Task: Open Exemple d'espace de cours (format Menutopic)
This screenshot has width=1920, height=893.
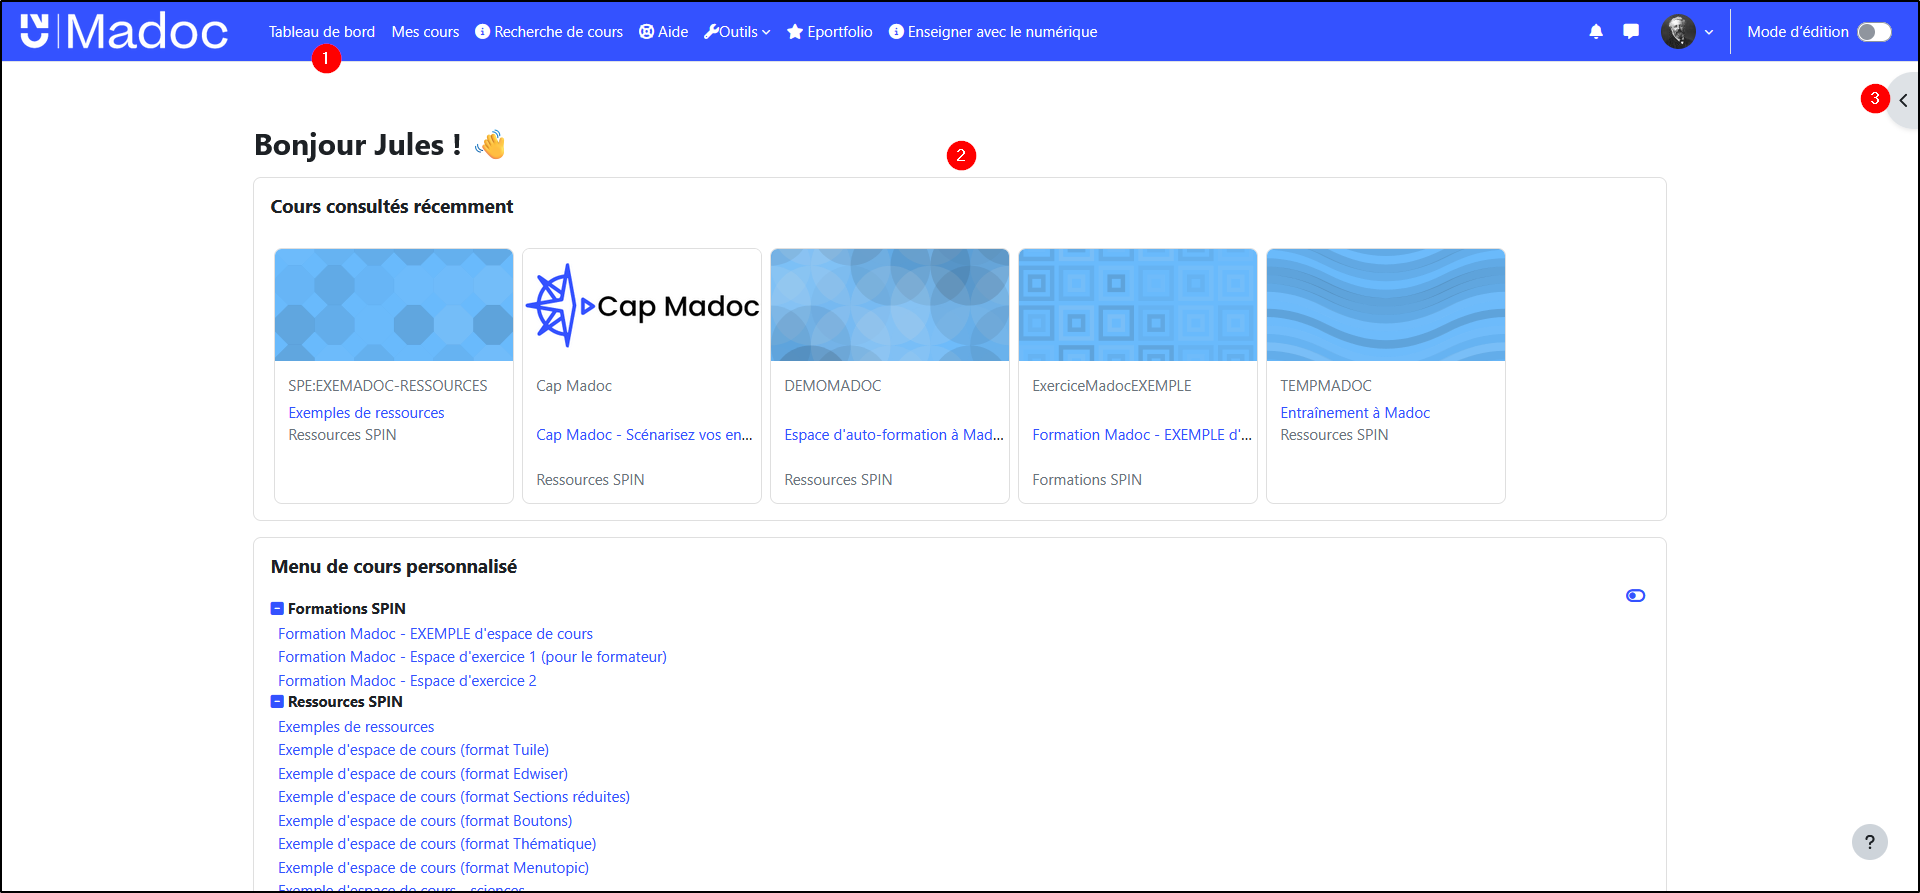Action: [x=433, y=868]
